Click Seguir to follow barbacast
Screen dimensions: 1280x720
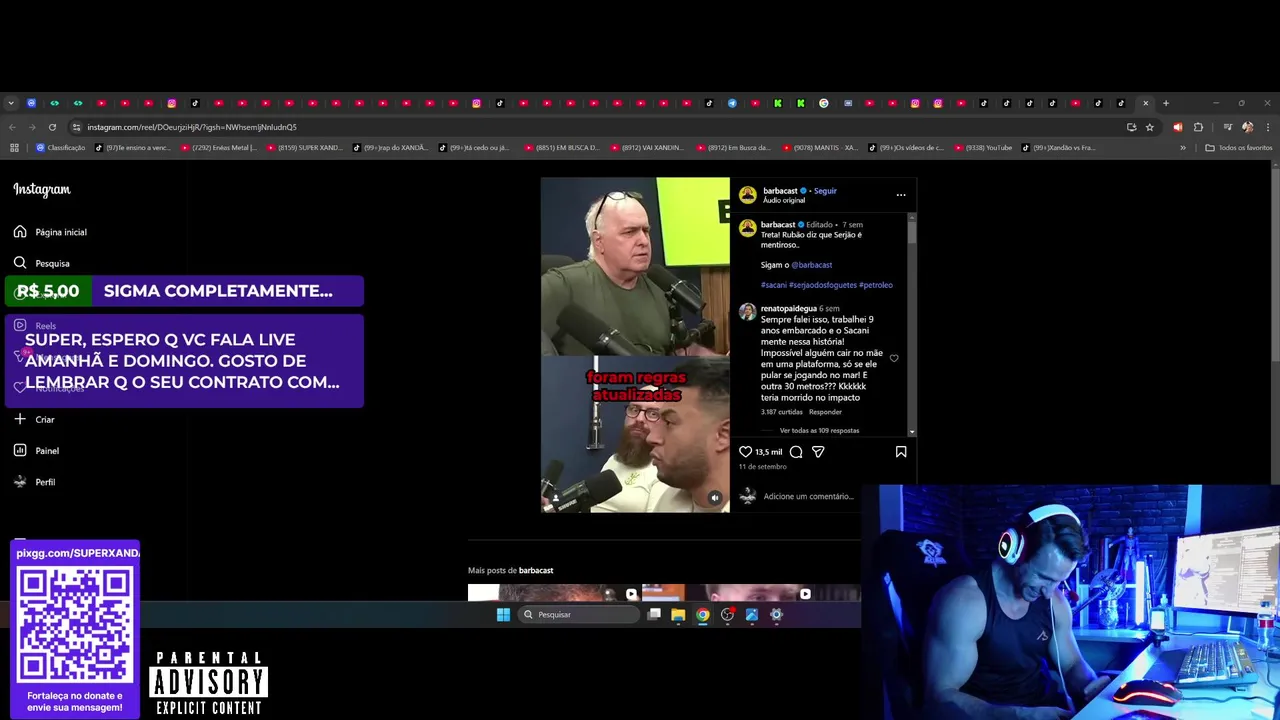click(x=825, y=191)
